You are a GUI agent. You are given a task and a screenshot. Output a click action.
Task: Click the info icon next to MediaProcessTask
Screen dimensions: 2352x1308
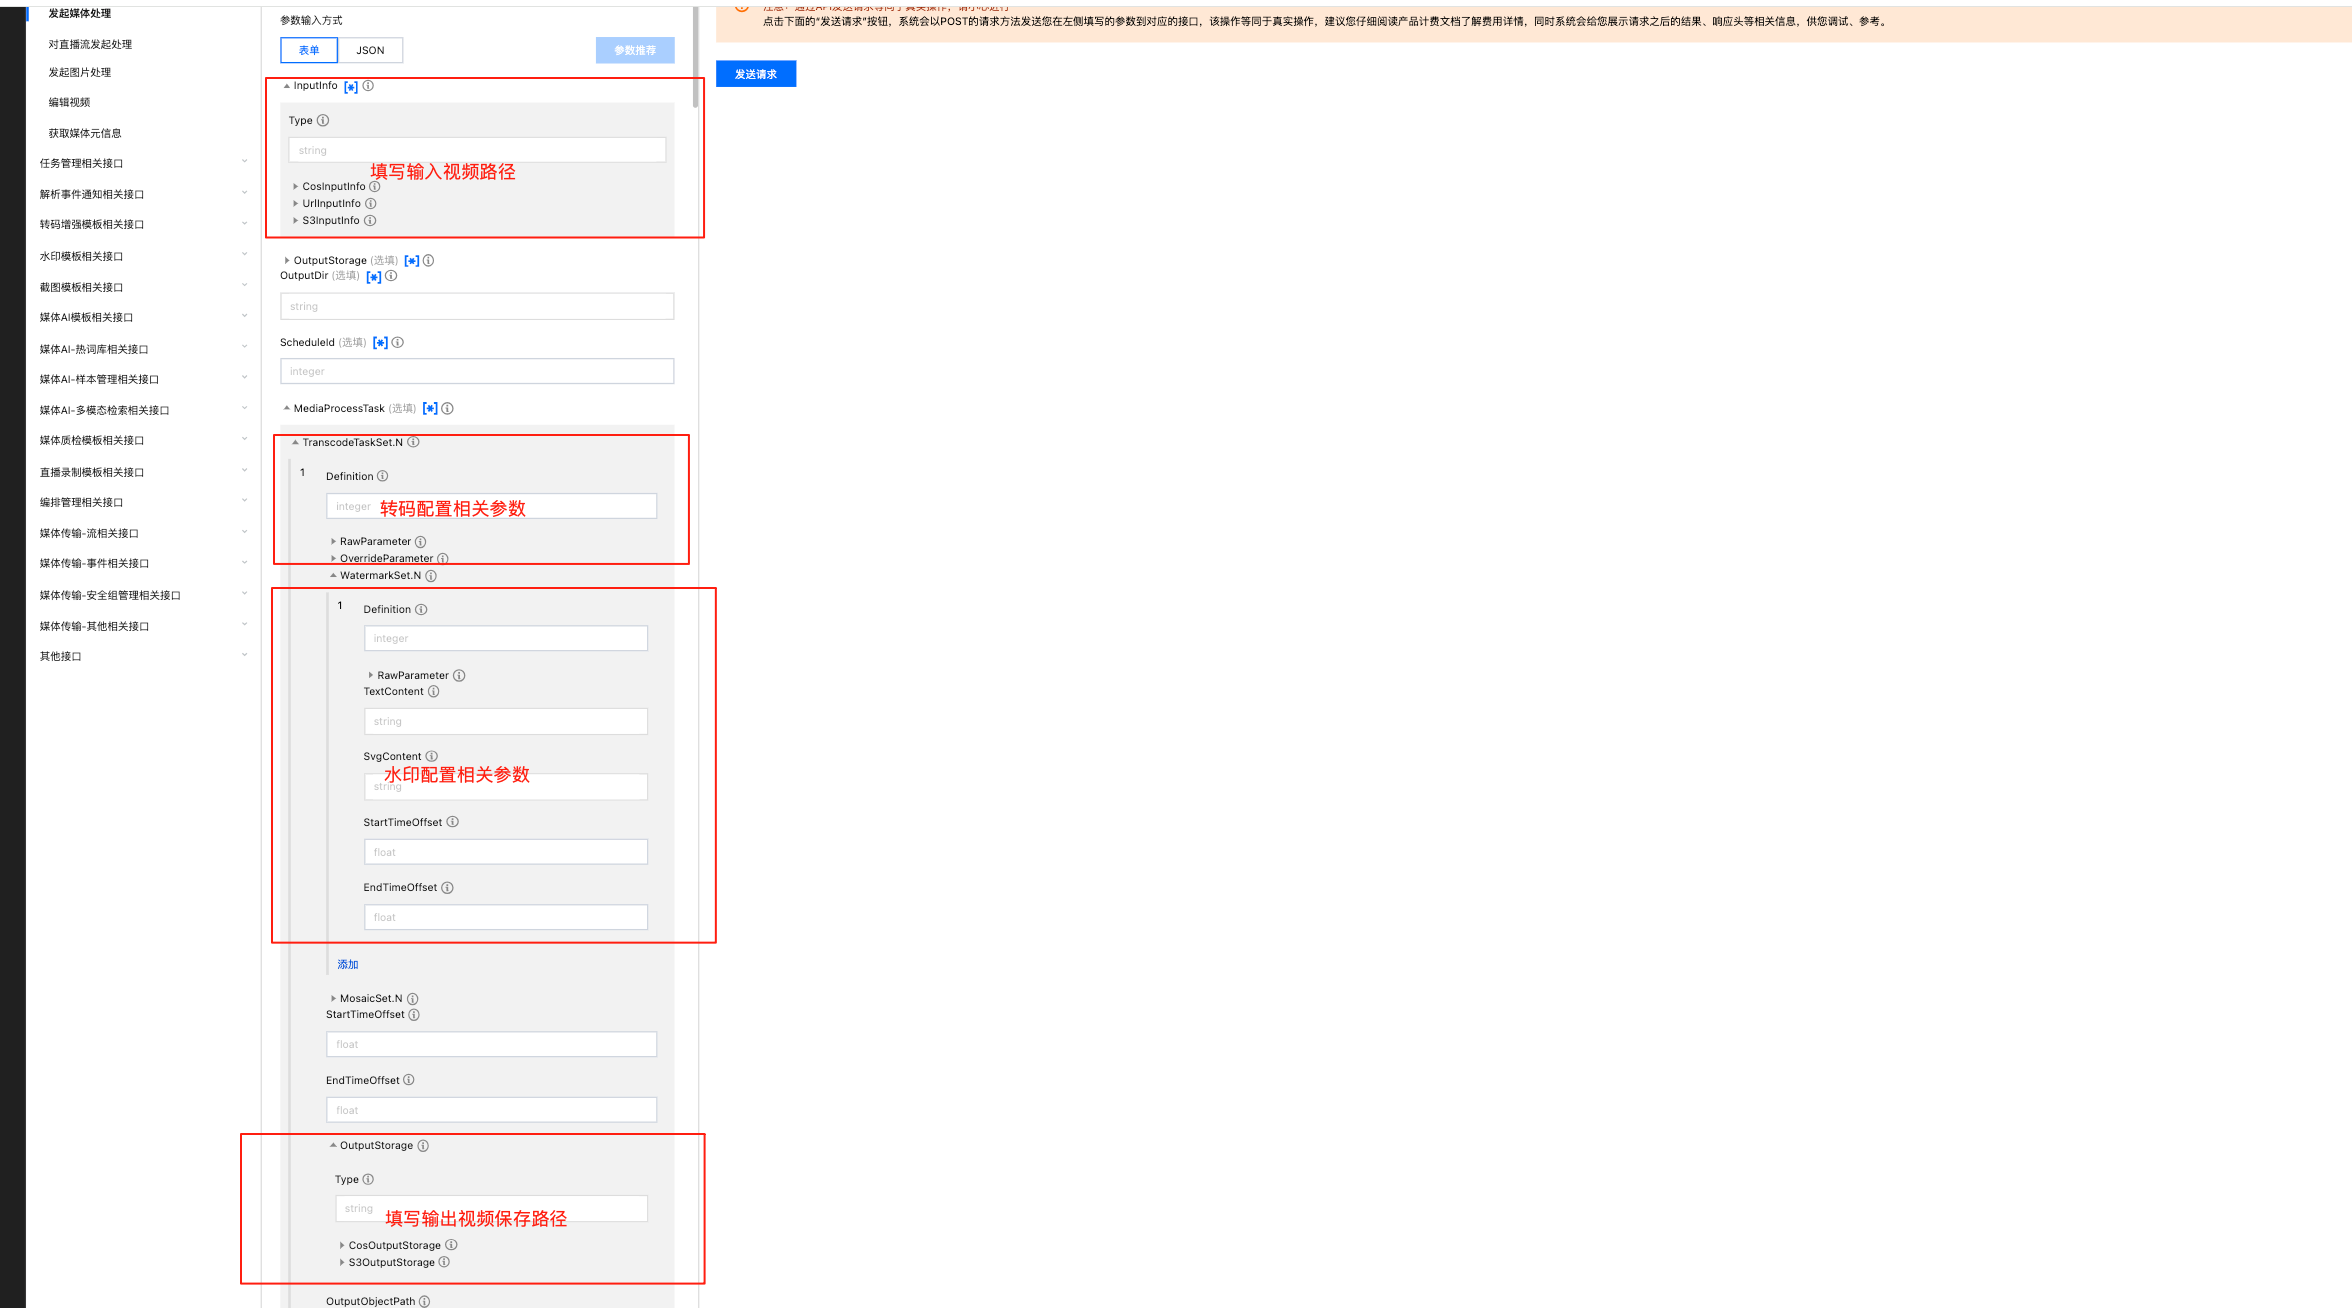pos(447,409)
